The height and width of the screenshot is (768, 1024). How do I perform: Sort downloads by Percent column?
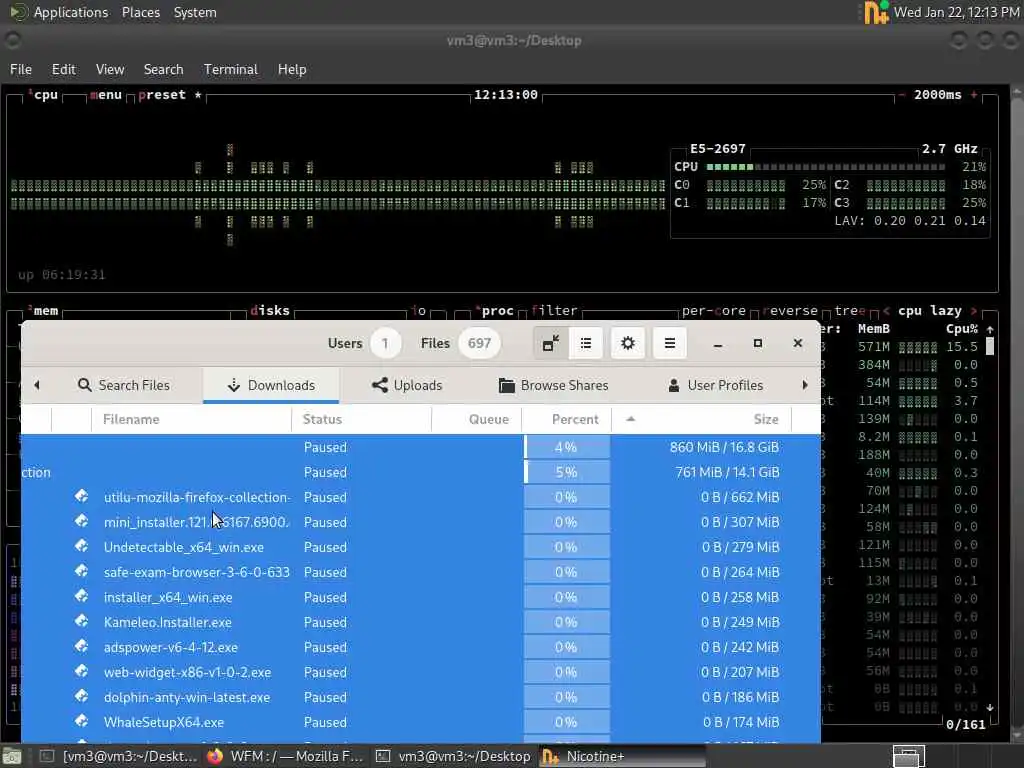click(x=567, y=419)
